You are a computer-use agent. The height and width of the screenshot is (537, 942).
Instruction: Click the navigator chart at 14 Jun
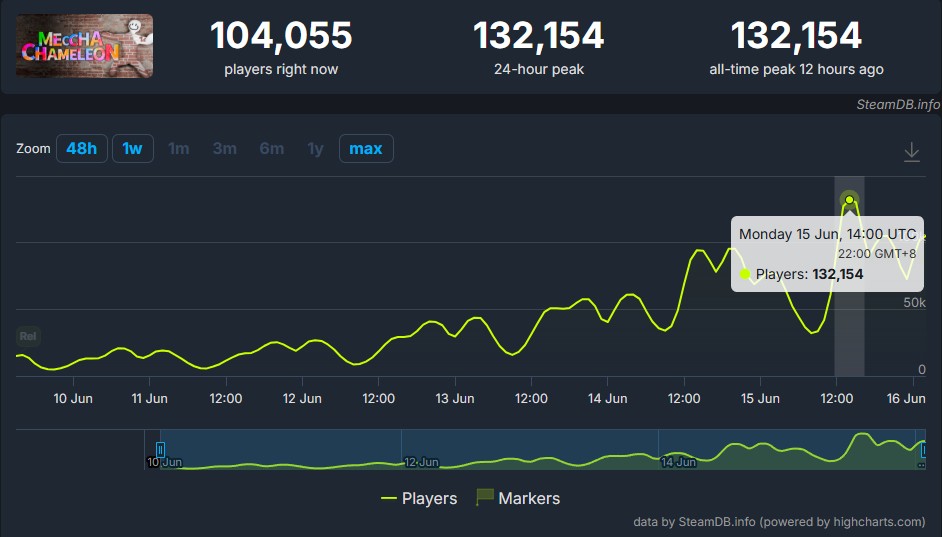click(678, 462)
